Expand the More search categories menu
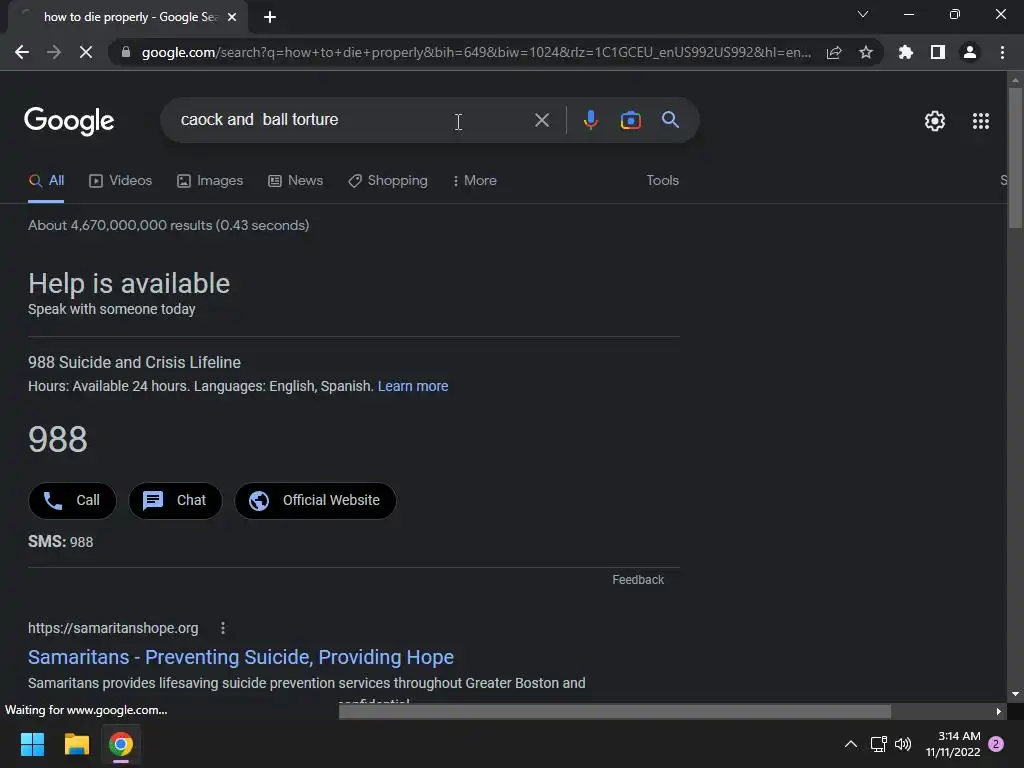Screen dimensions: 1024x768 pos(475,180)
